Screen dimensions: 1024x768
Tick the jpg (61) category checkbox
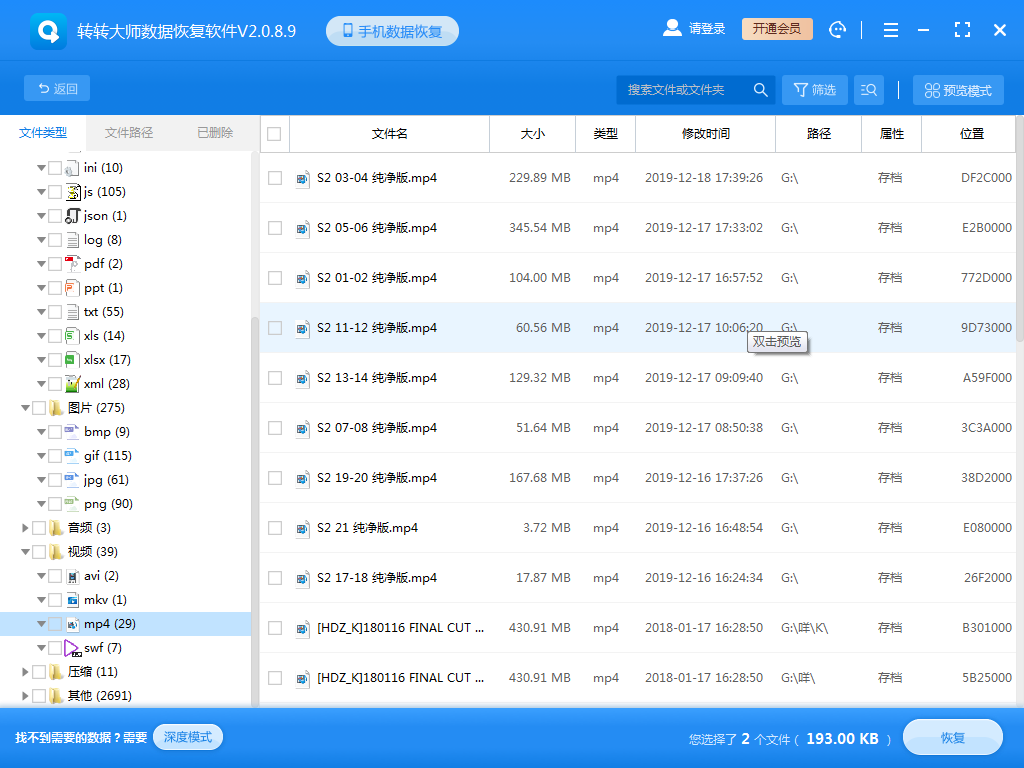56,480
